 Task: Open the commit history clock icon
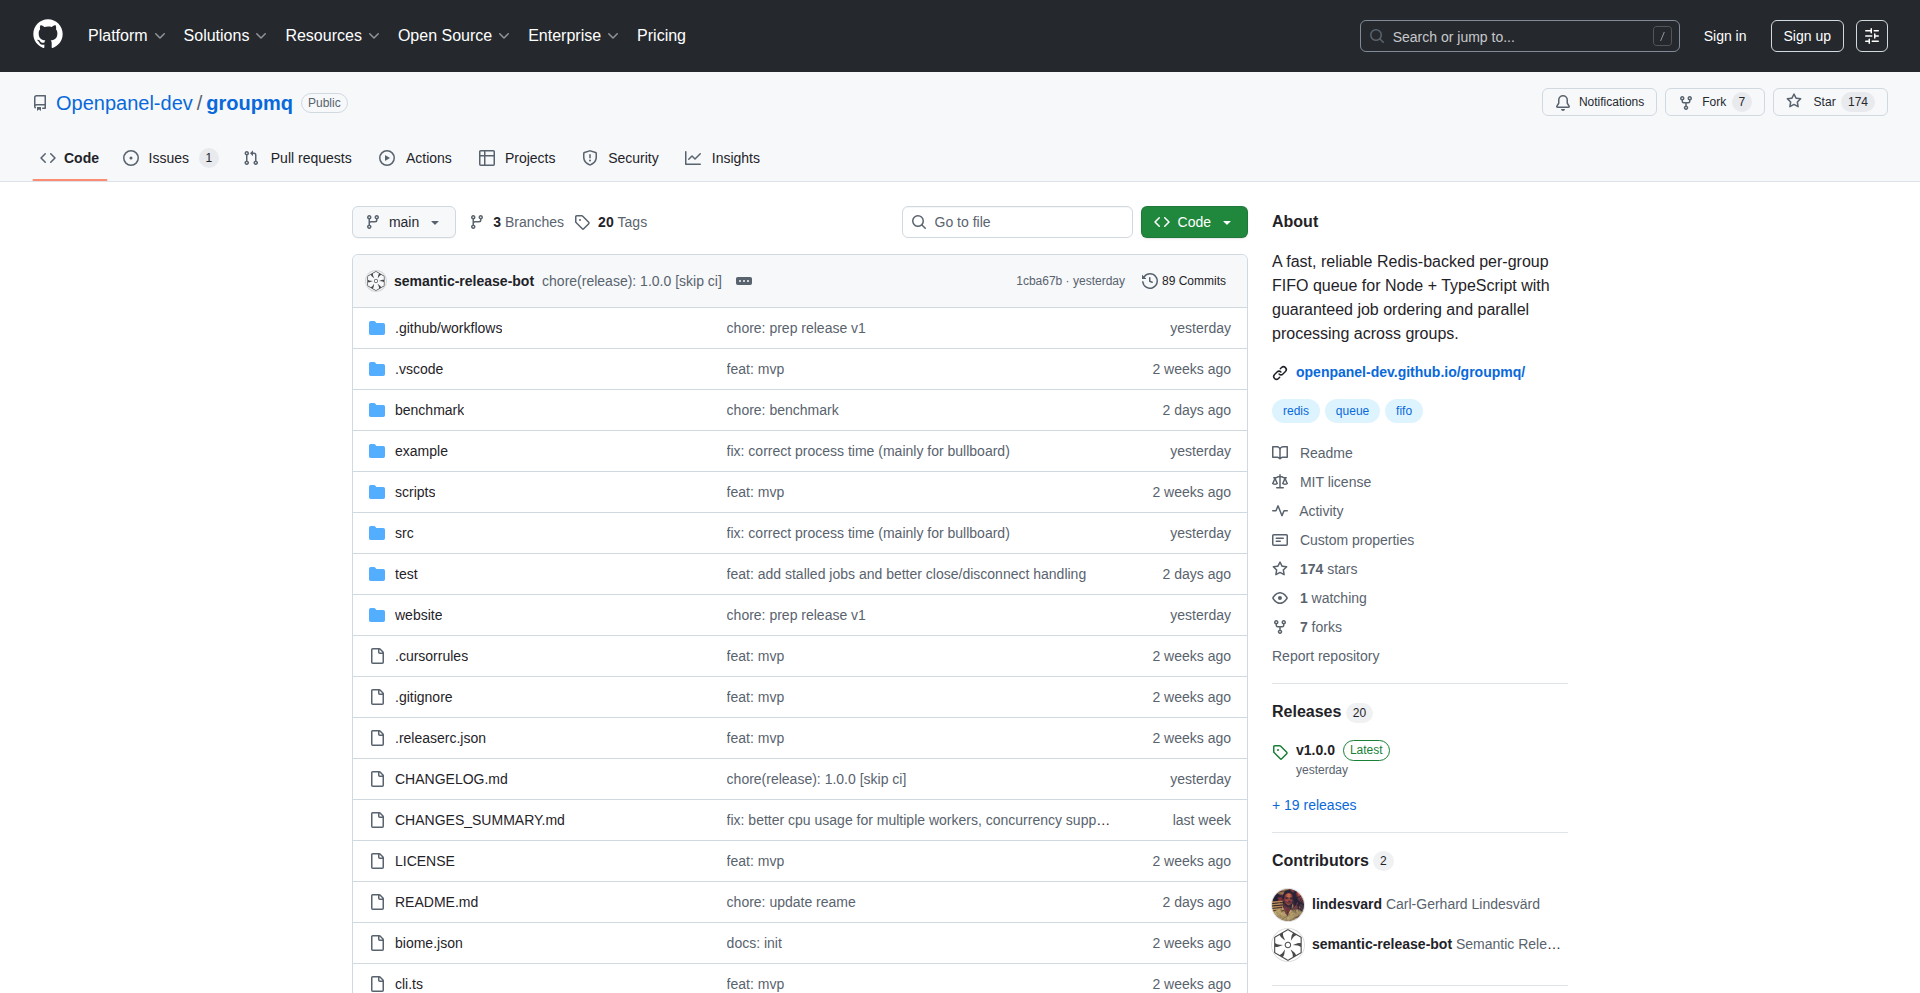(1150, 281)
